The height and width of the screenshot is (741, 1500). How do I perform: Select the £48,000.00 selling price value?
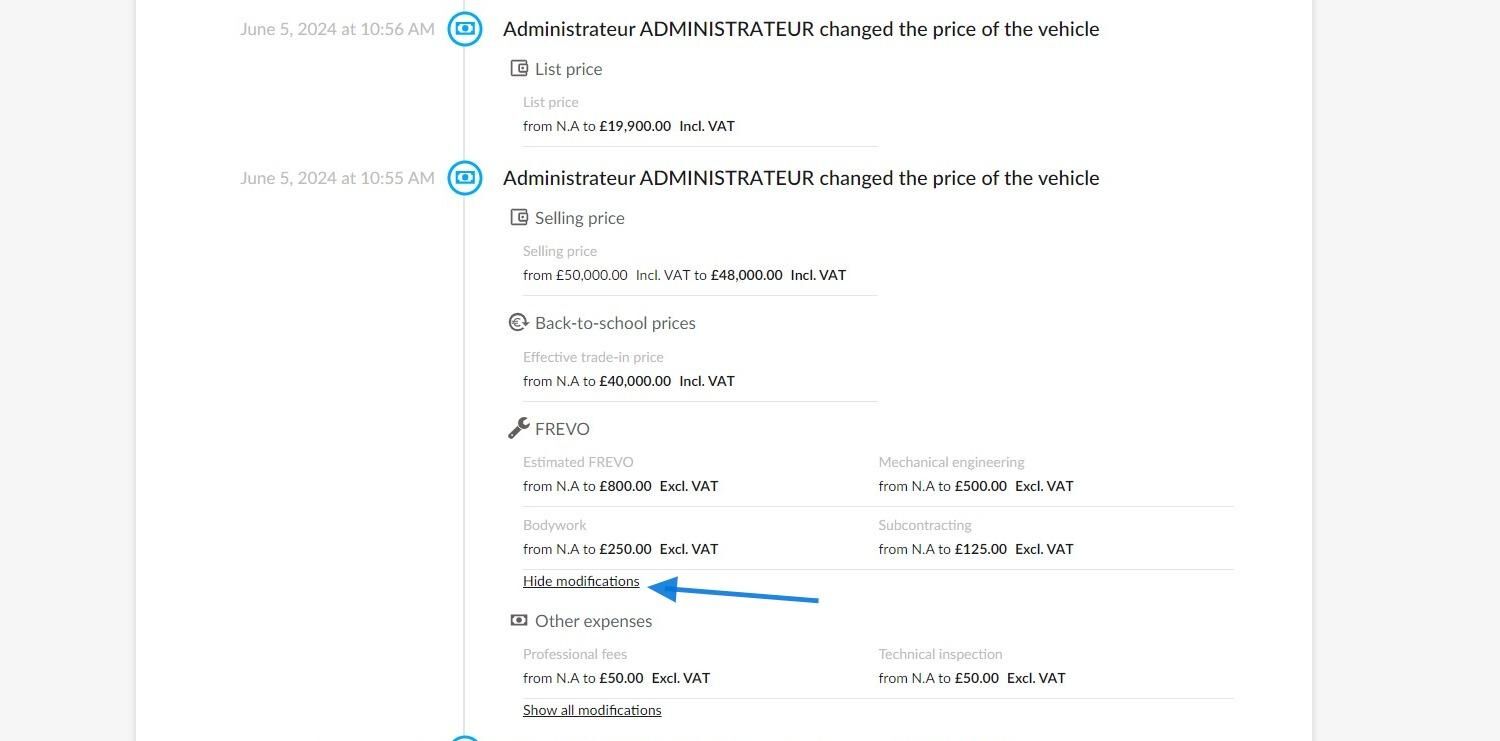(747, 275)
